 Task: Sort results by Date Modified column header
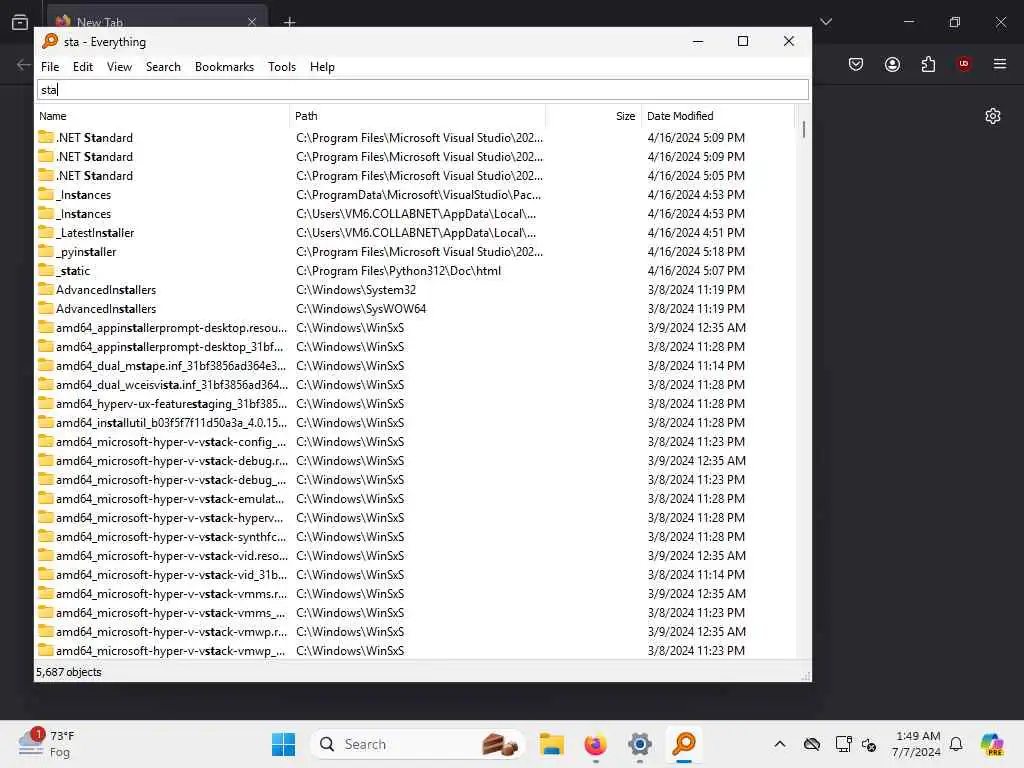click(x=717, y=116)
